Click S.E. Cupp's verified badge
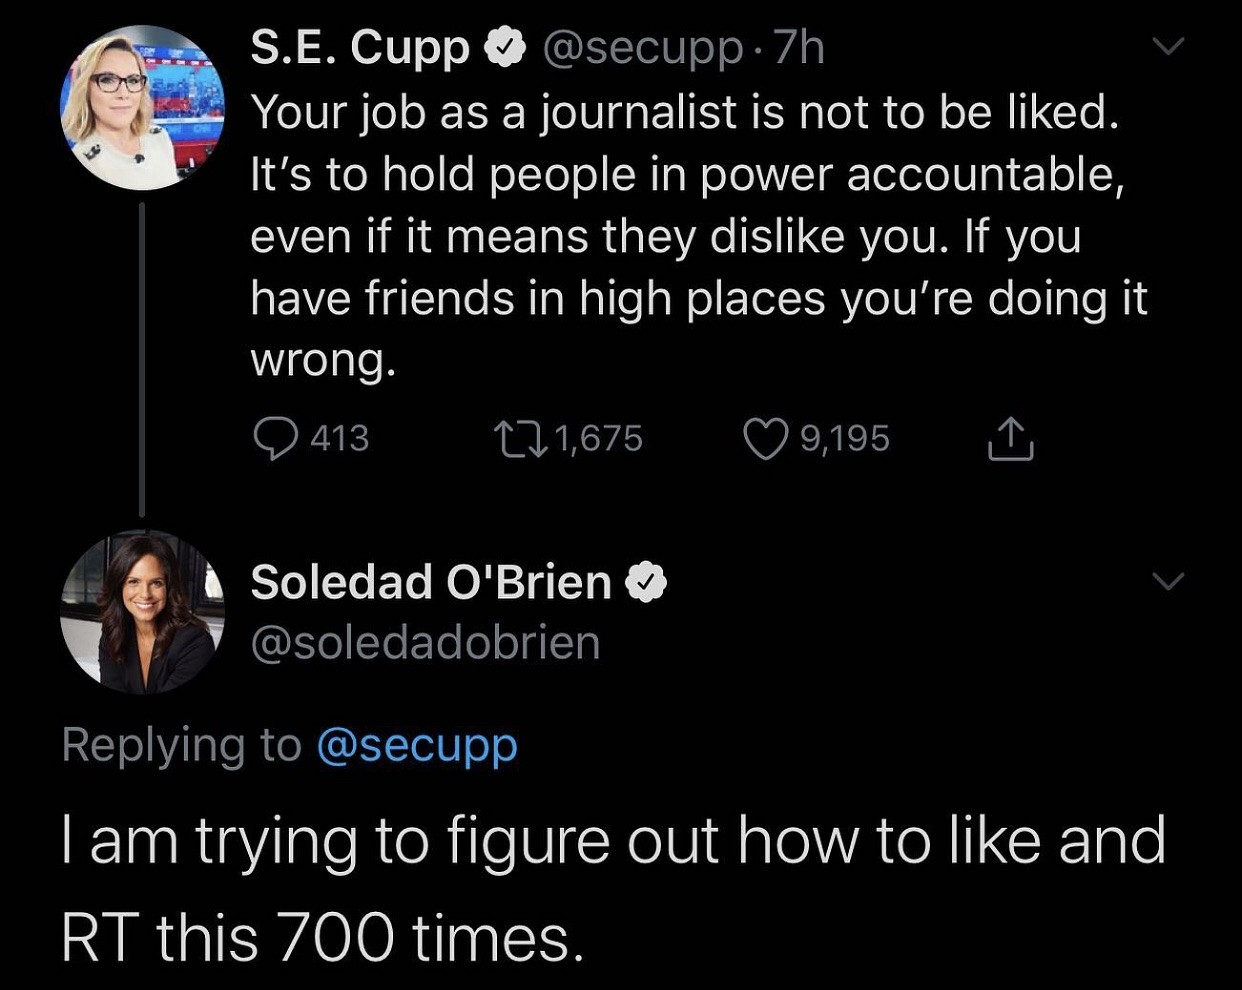This screenshot has height=990, width=1242. click(x=506, y=46)
